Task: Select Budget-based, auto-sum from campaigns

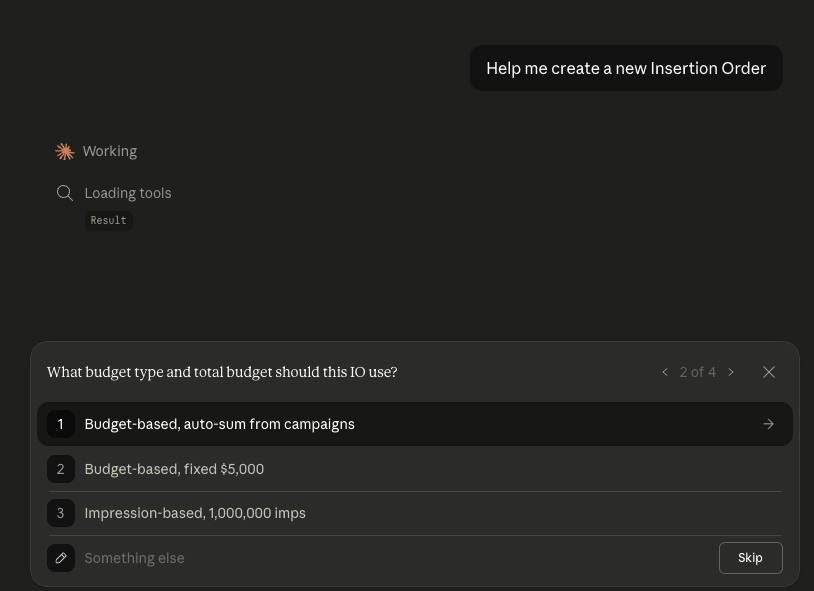Action: tap(415, 424)
